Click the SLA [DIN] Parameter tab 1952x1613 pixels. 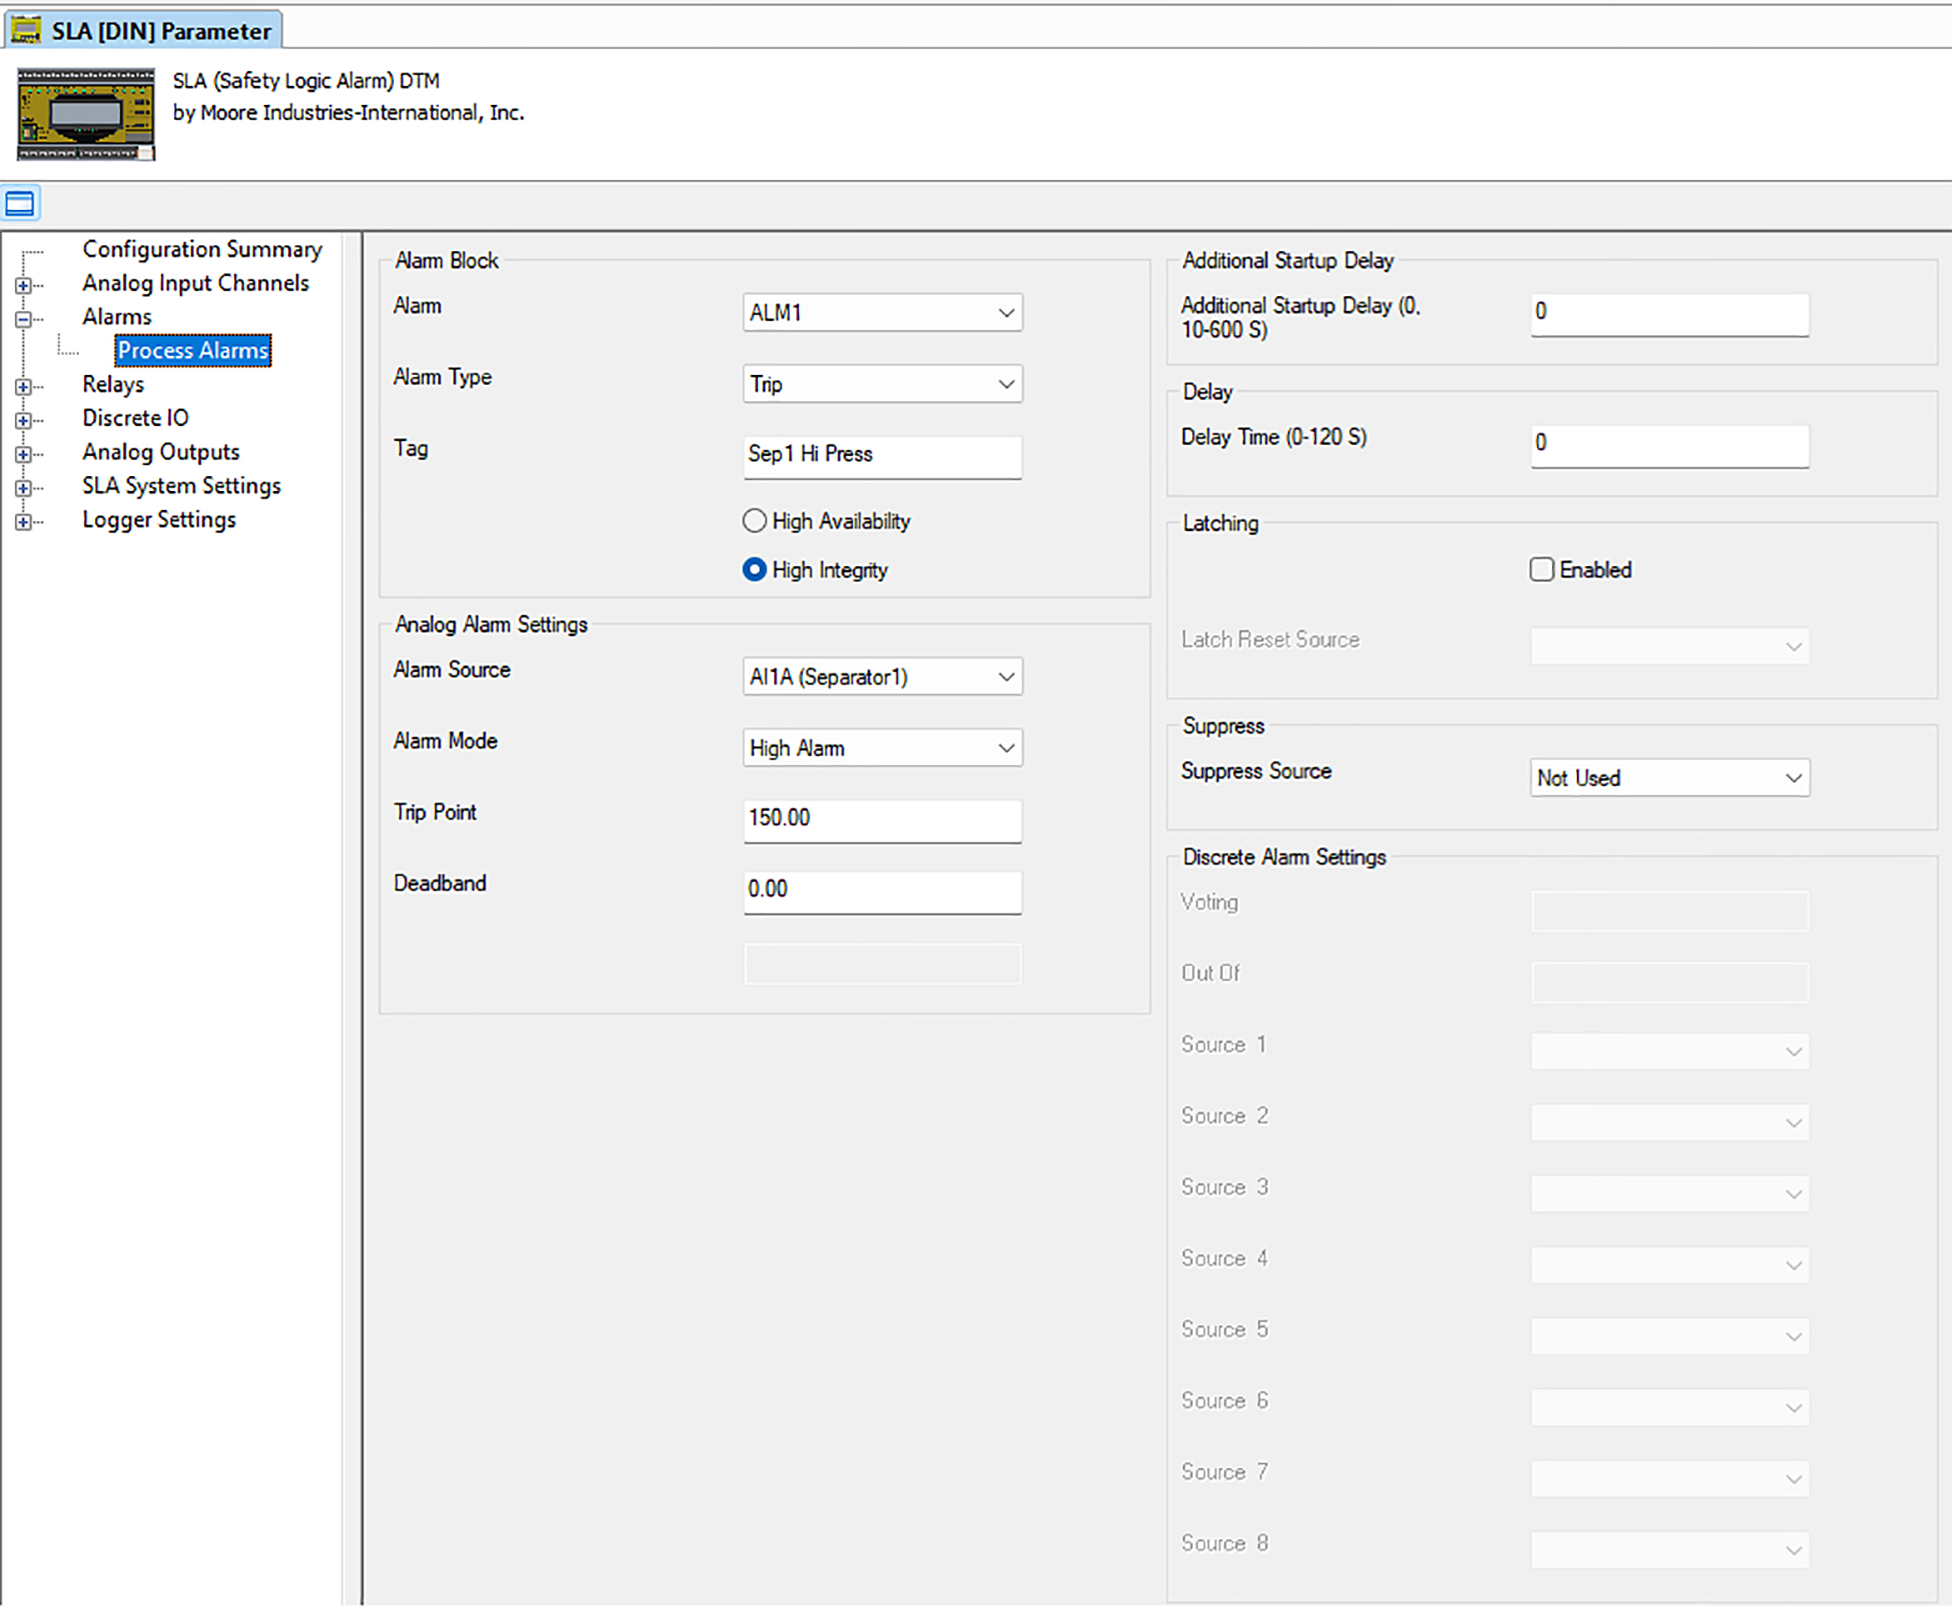(x=143, y=30)
